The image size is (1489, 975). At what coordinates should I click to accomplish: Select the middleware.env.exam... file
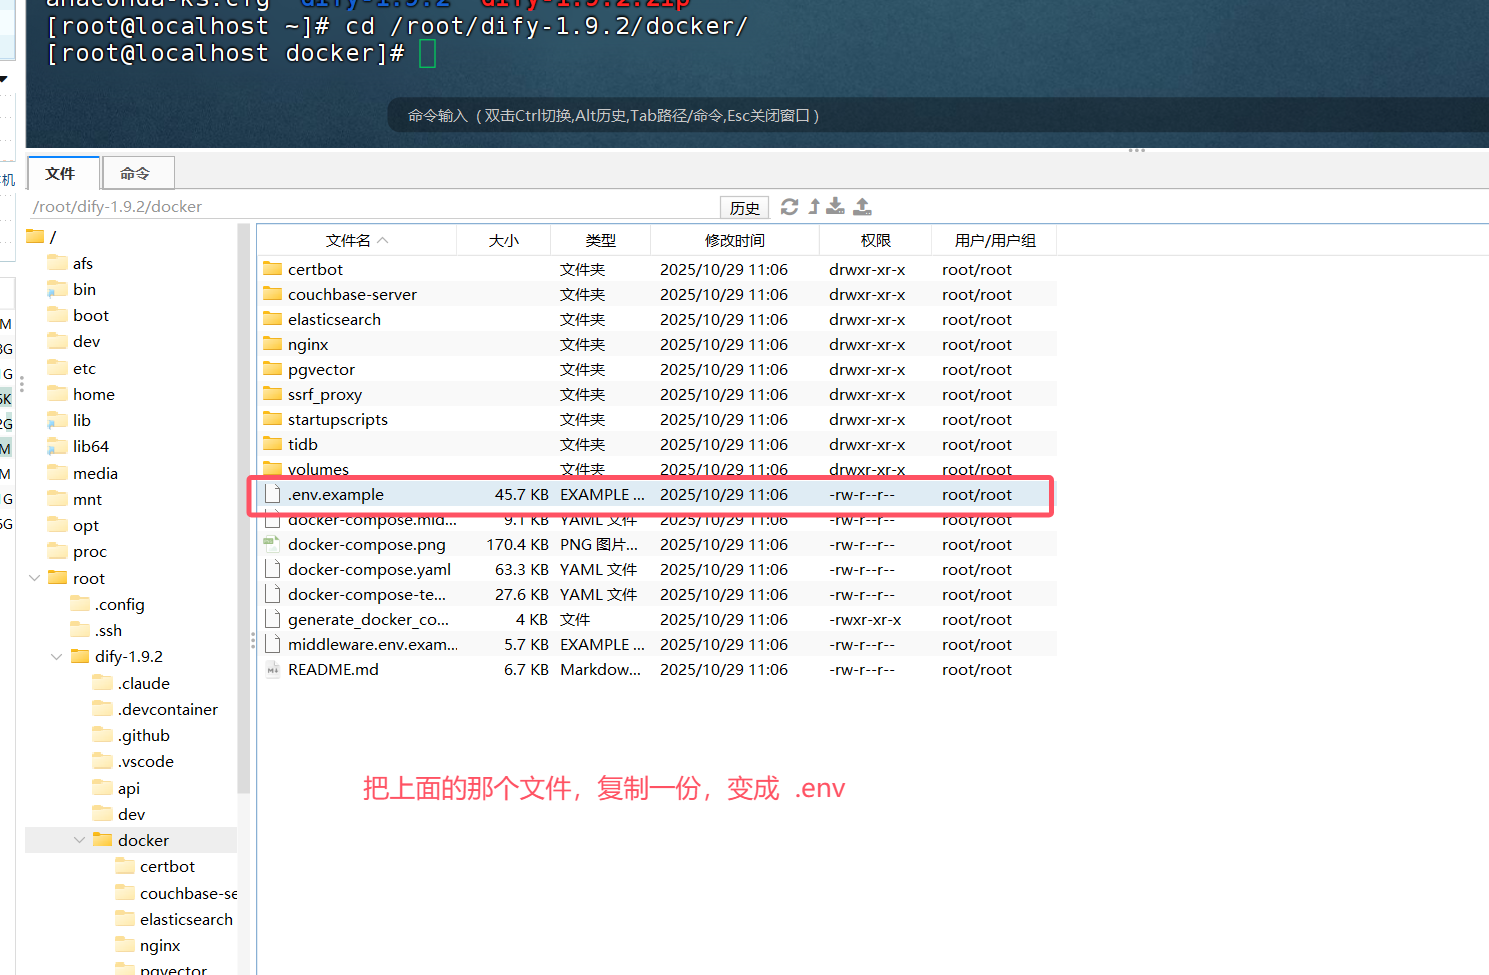373,645
